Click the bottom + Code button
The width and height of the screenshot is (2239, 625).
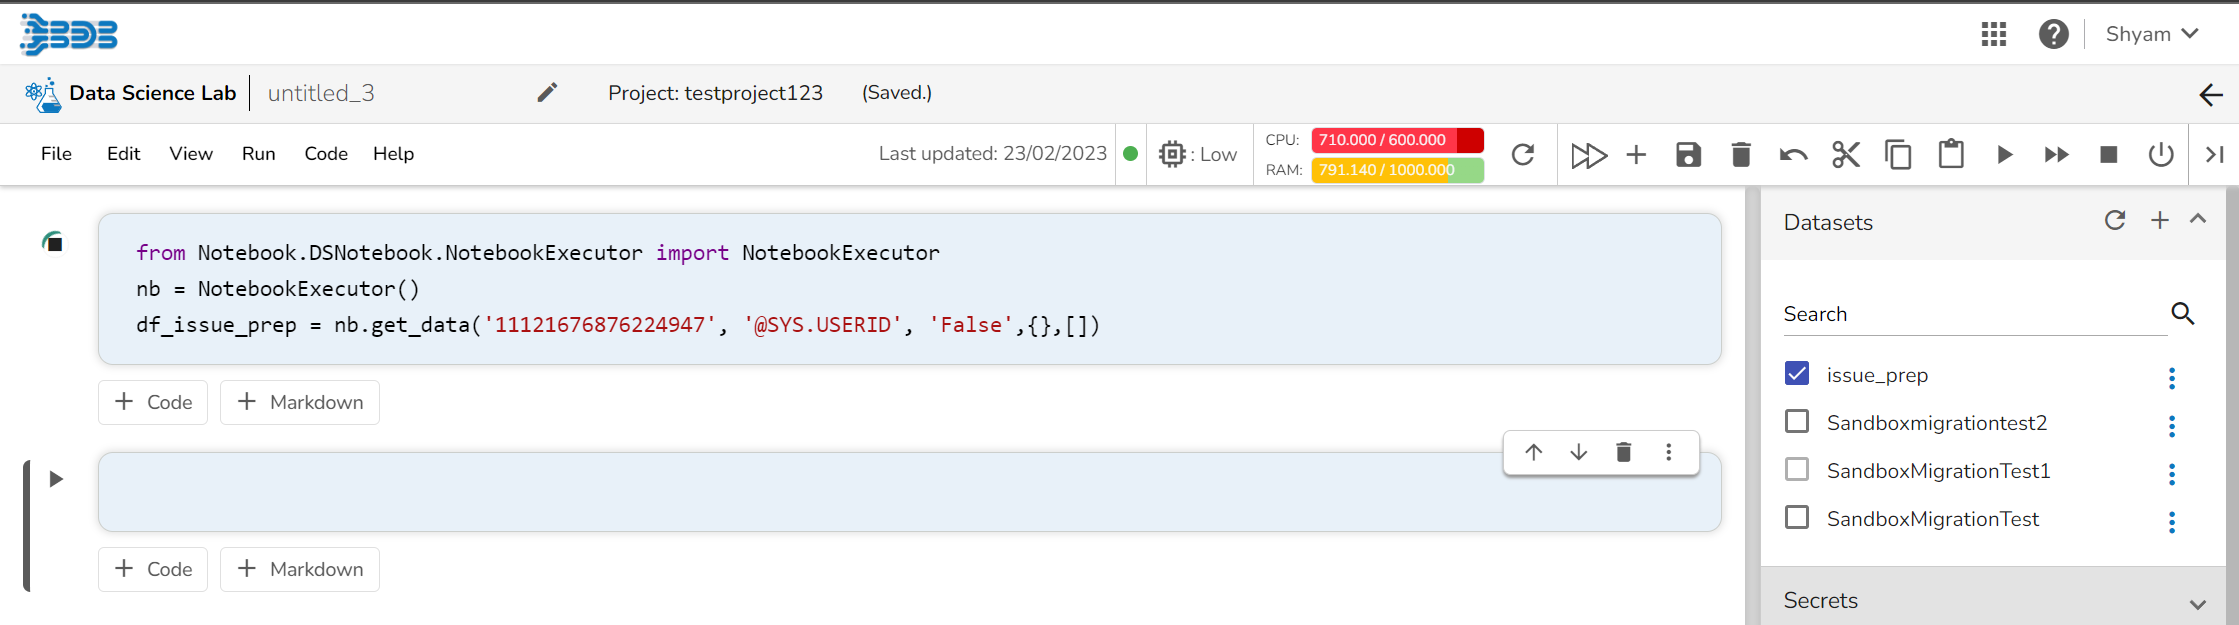[x=153, y=569]
